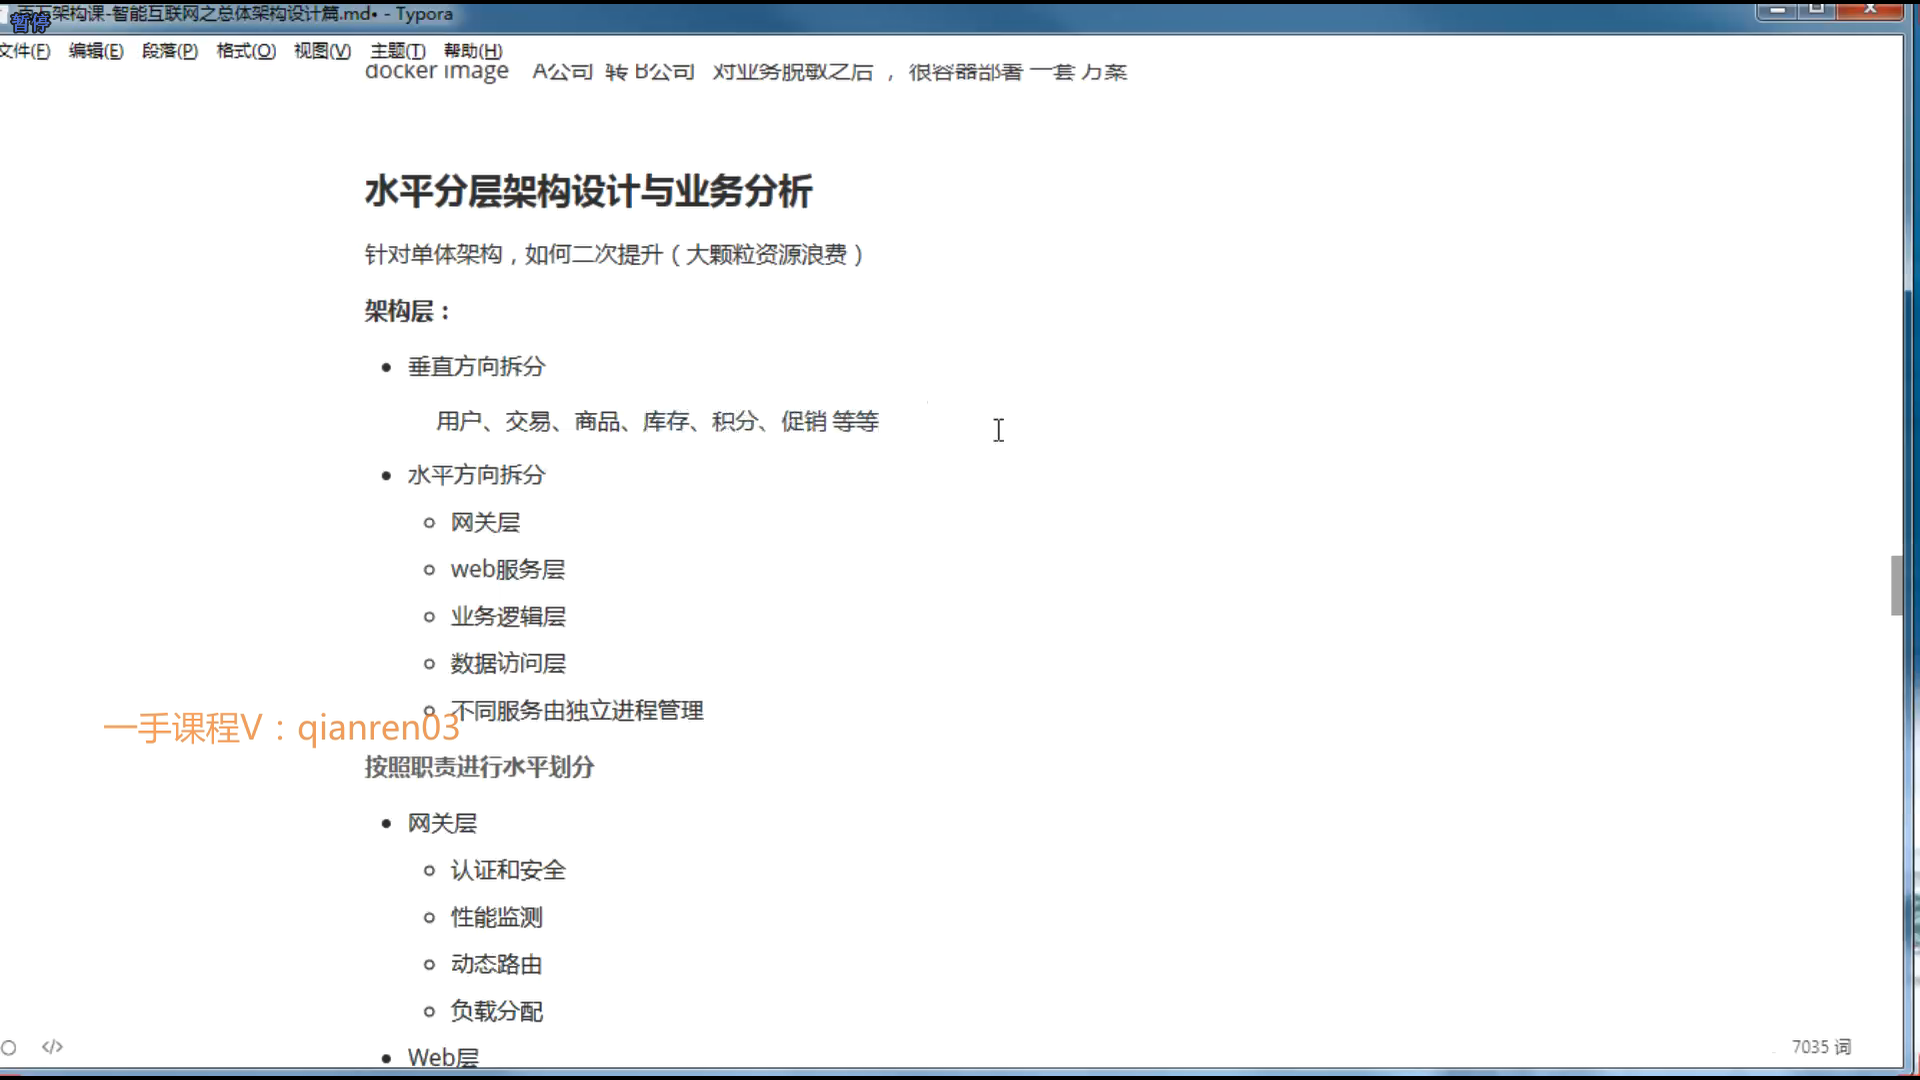
Task: Open the 主题(T) themes menu
Action: [x=397, y=51]
